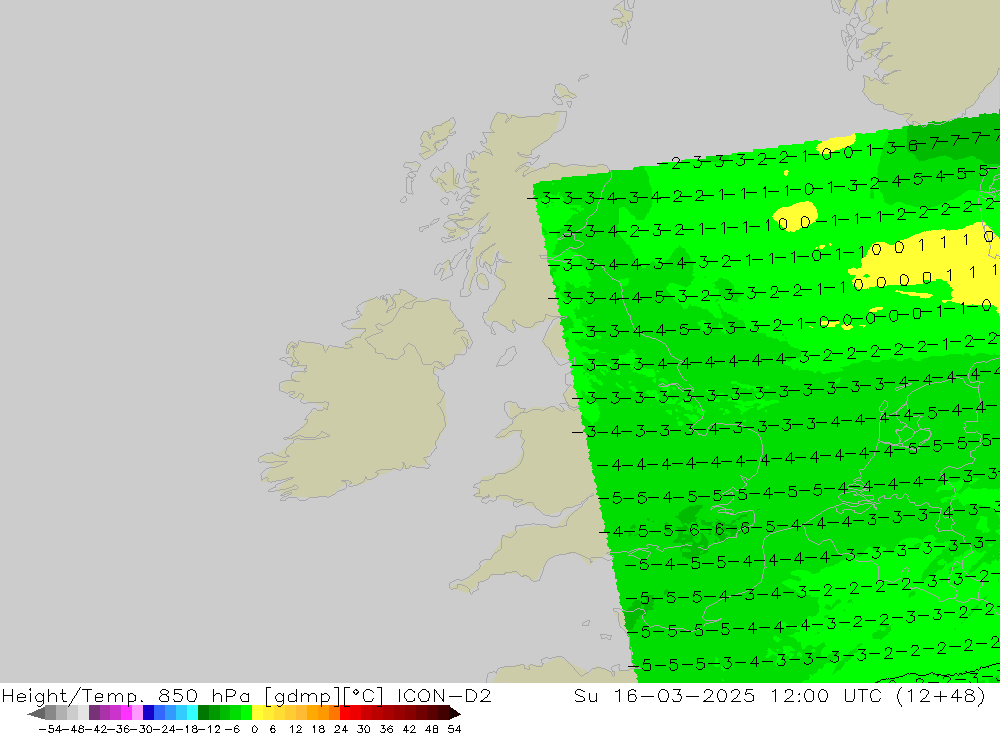Click the '-36' legend label
The image size is (1000, 733).
[121, 729]
